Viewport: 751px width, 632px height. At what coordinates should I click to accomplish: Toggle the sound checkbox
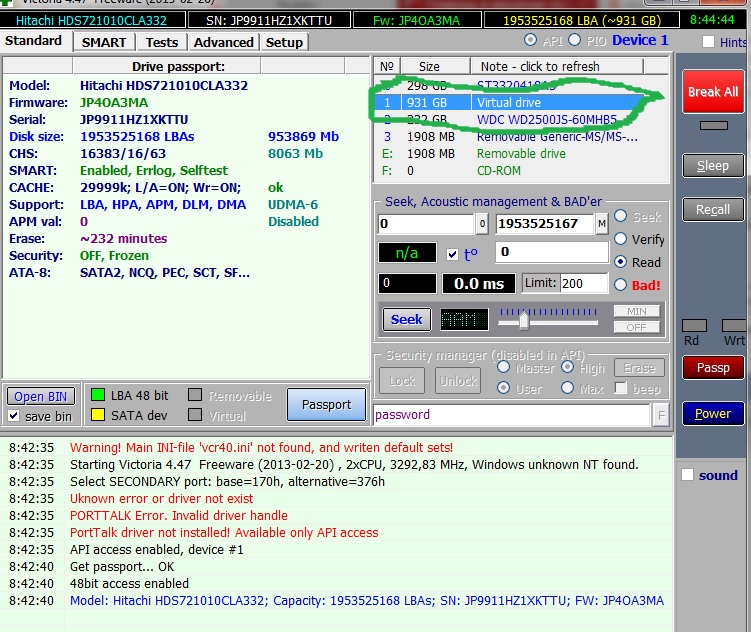click(x=687, y=475)
